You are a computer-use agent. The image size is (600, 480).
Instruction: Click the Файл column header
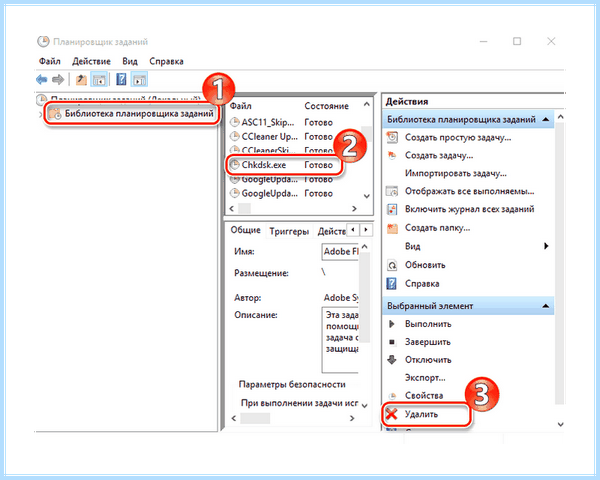click(241, 106)
